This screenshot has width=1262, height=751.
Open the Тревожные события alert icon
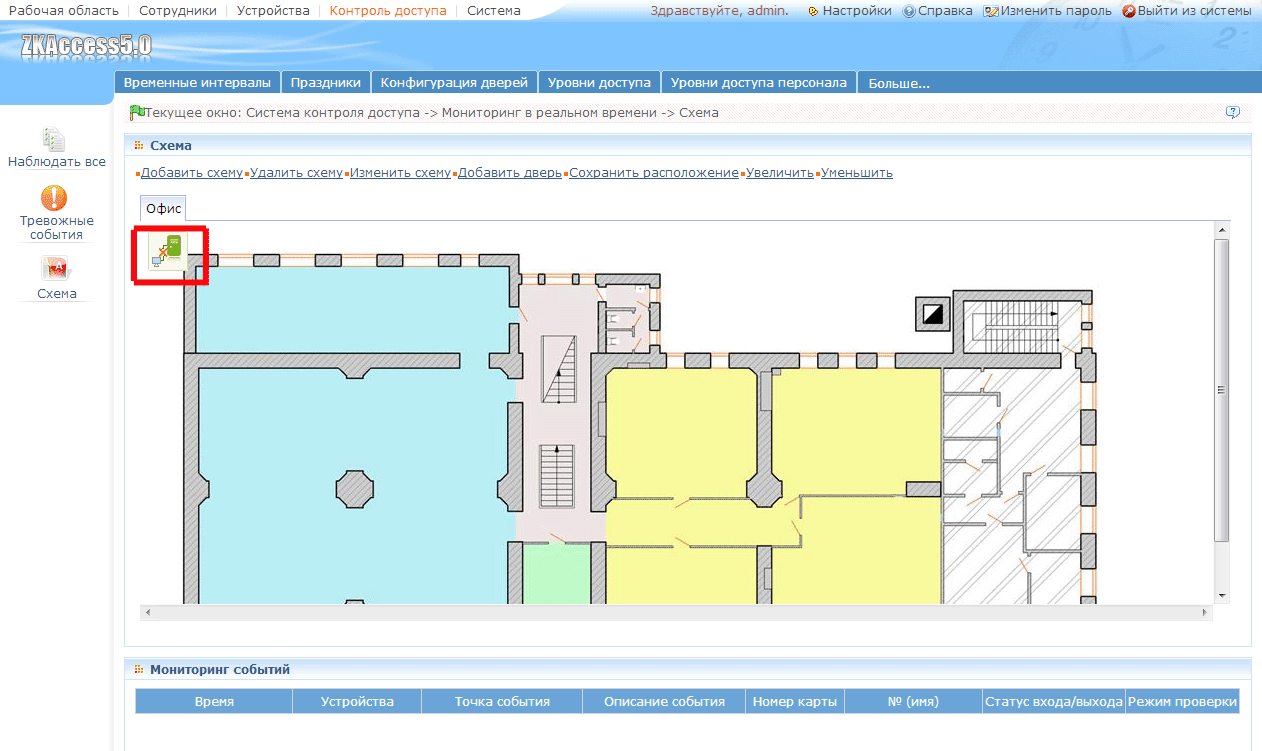coord(55,198)
